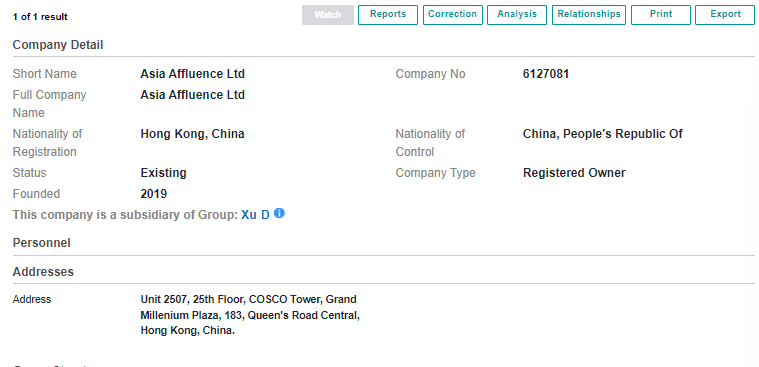The height and width of the screenshot is (367, 759).
Task: Click the greyed-out Watch button
Action: 328,15
